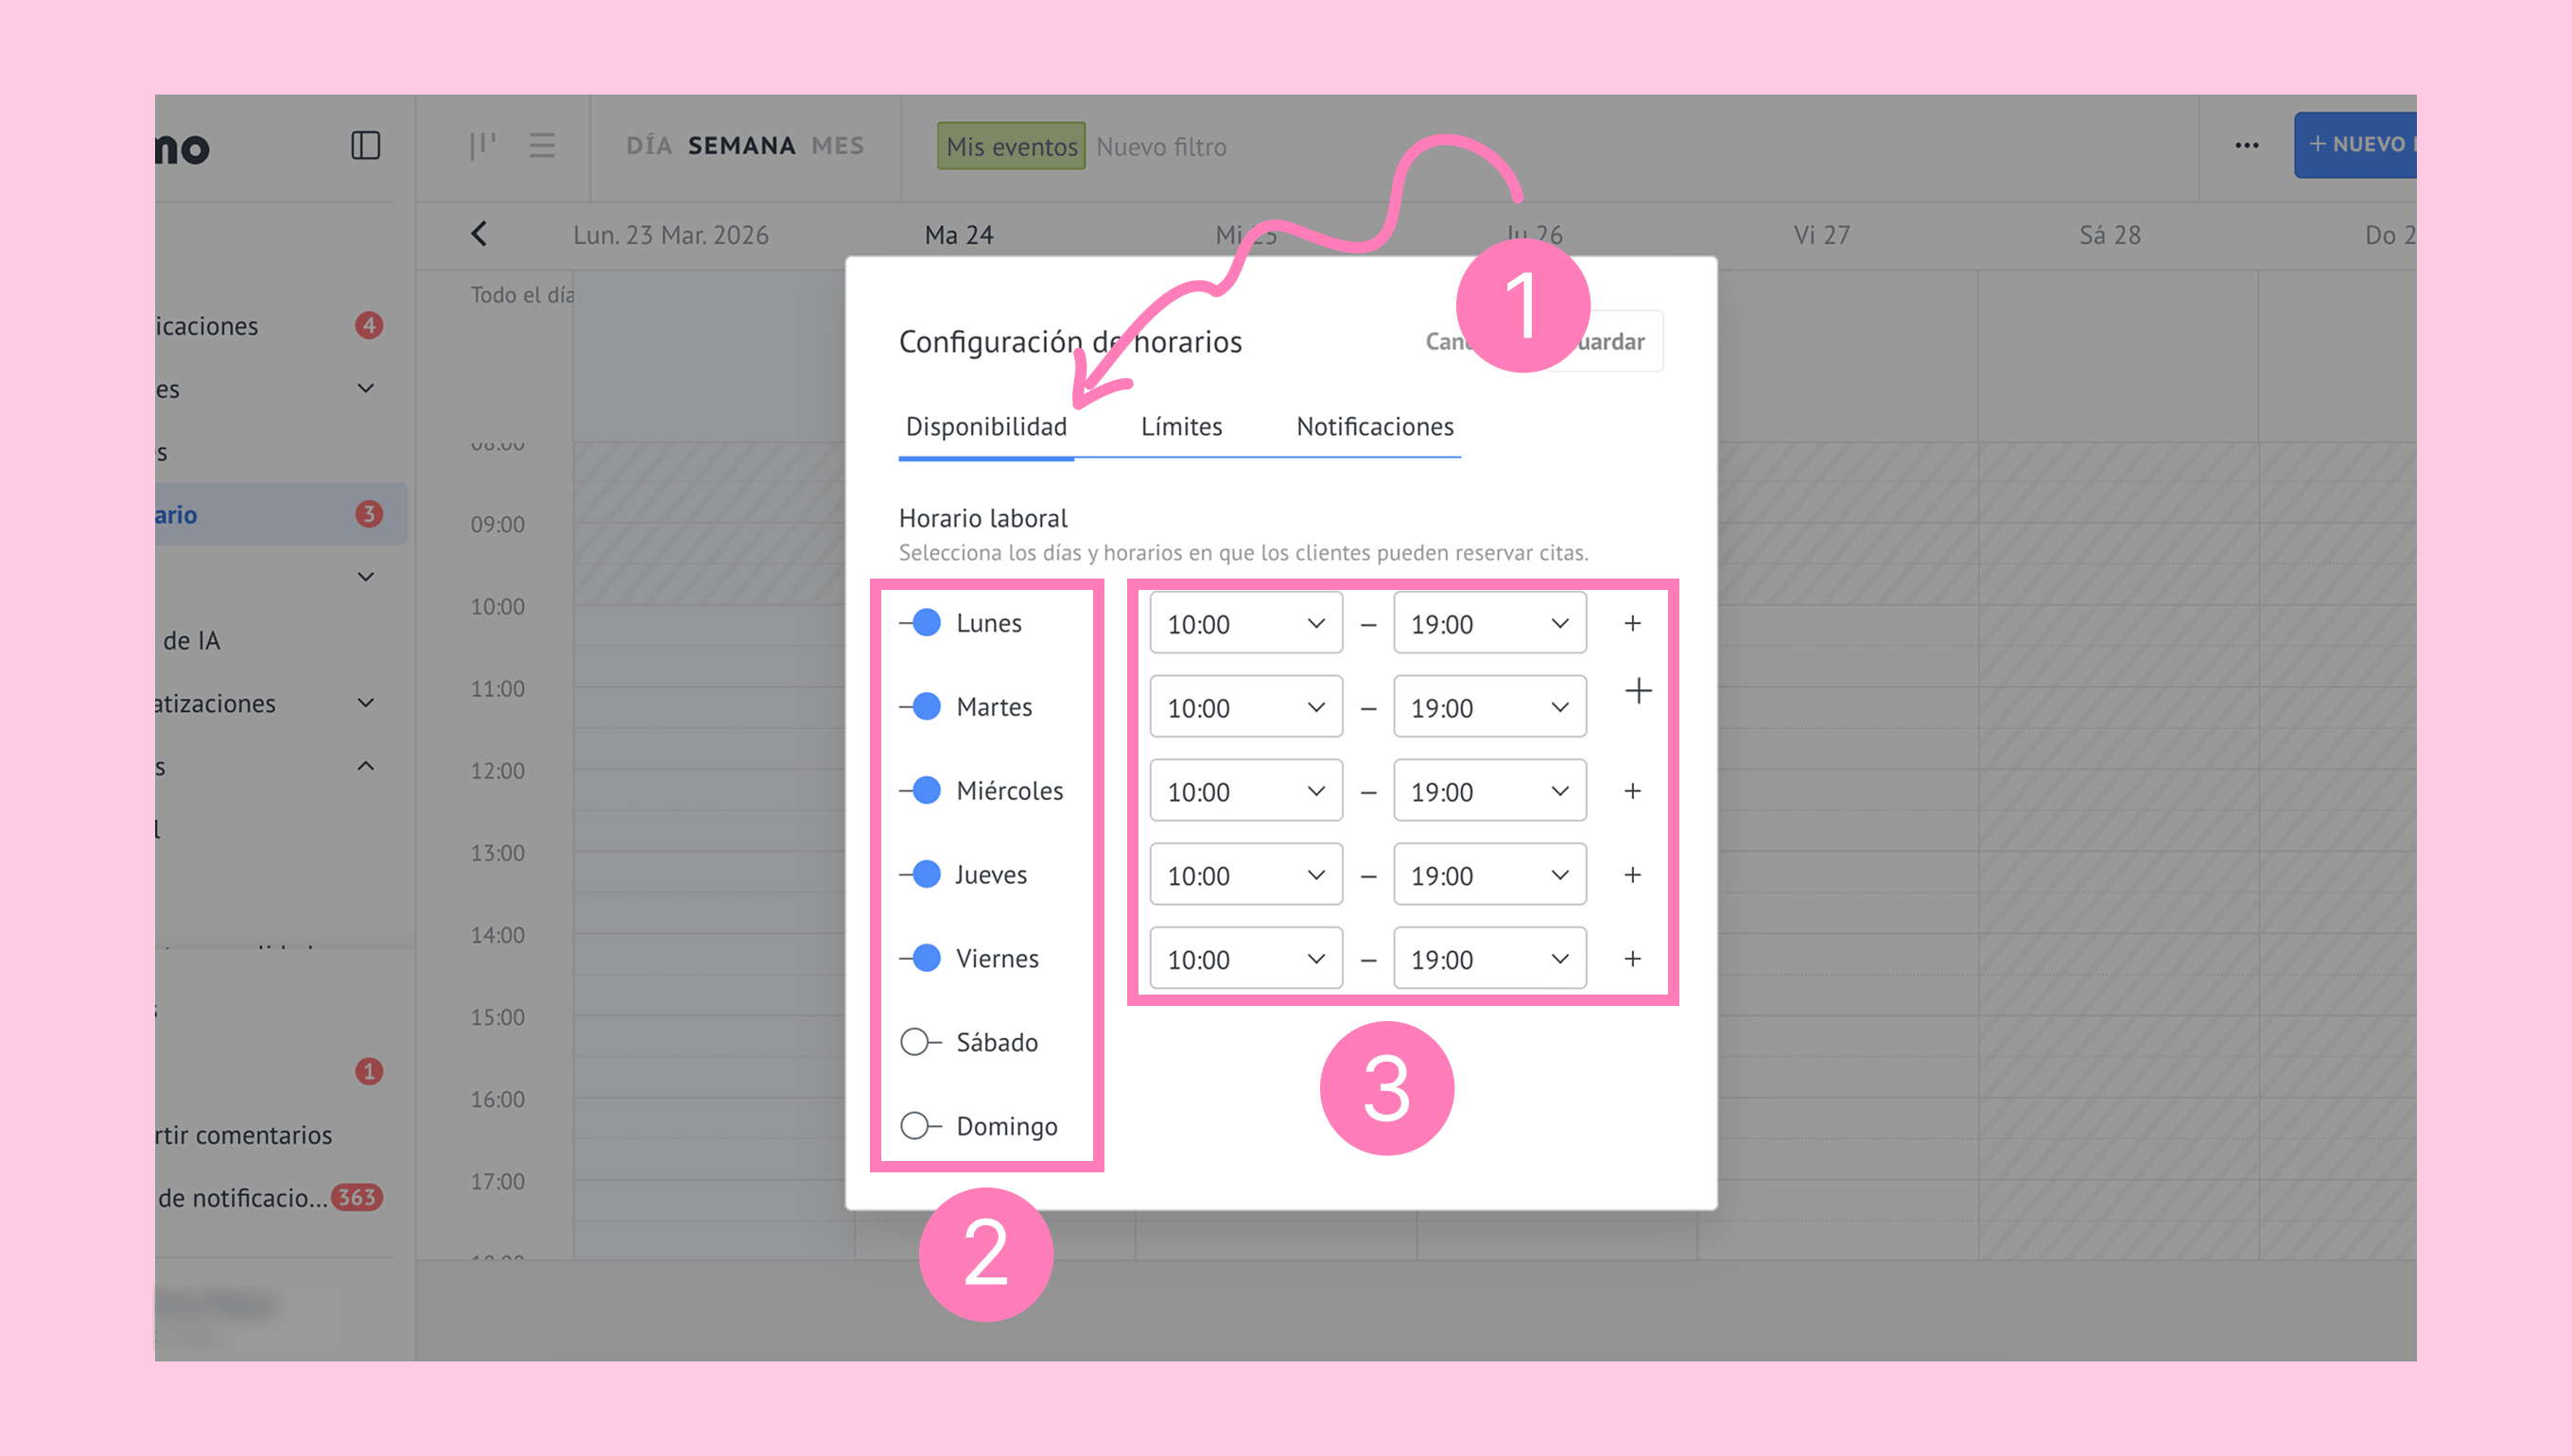Go to previous week arrow

coord(479,234)
